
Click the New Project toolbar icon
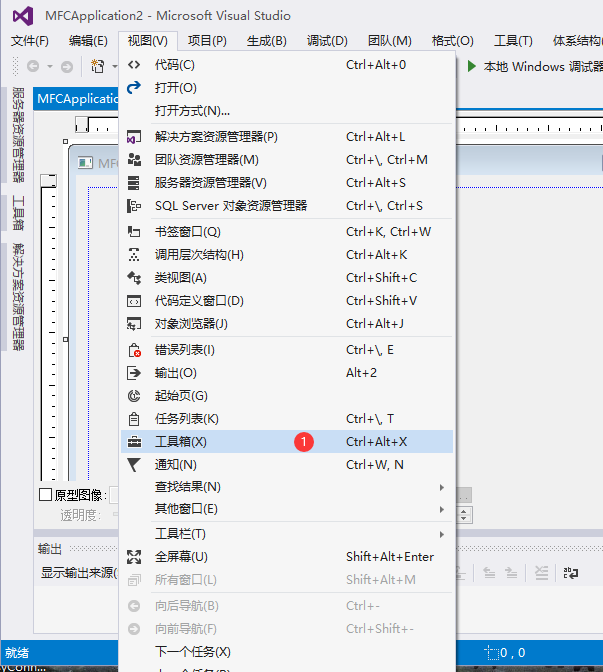tap(98, 66)
